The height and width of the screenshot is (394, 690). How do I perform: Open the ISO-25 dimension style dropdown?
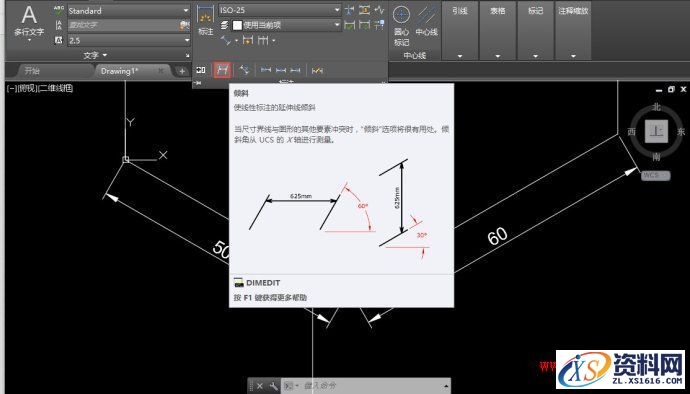coord(280,10)
